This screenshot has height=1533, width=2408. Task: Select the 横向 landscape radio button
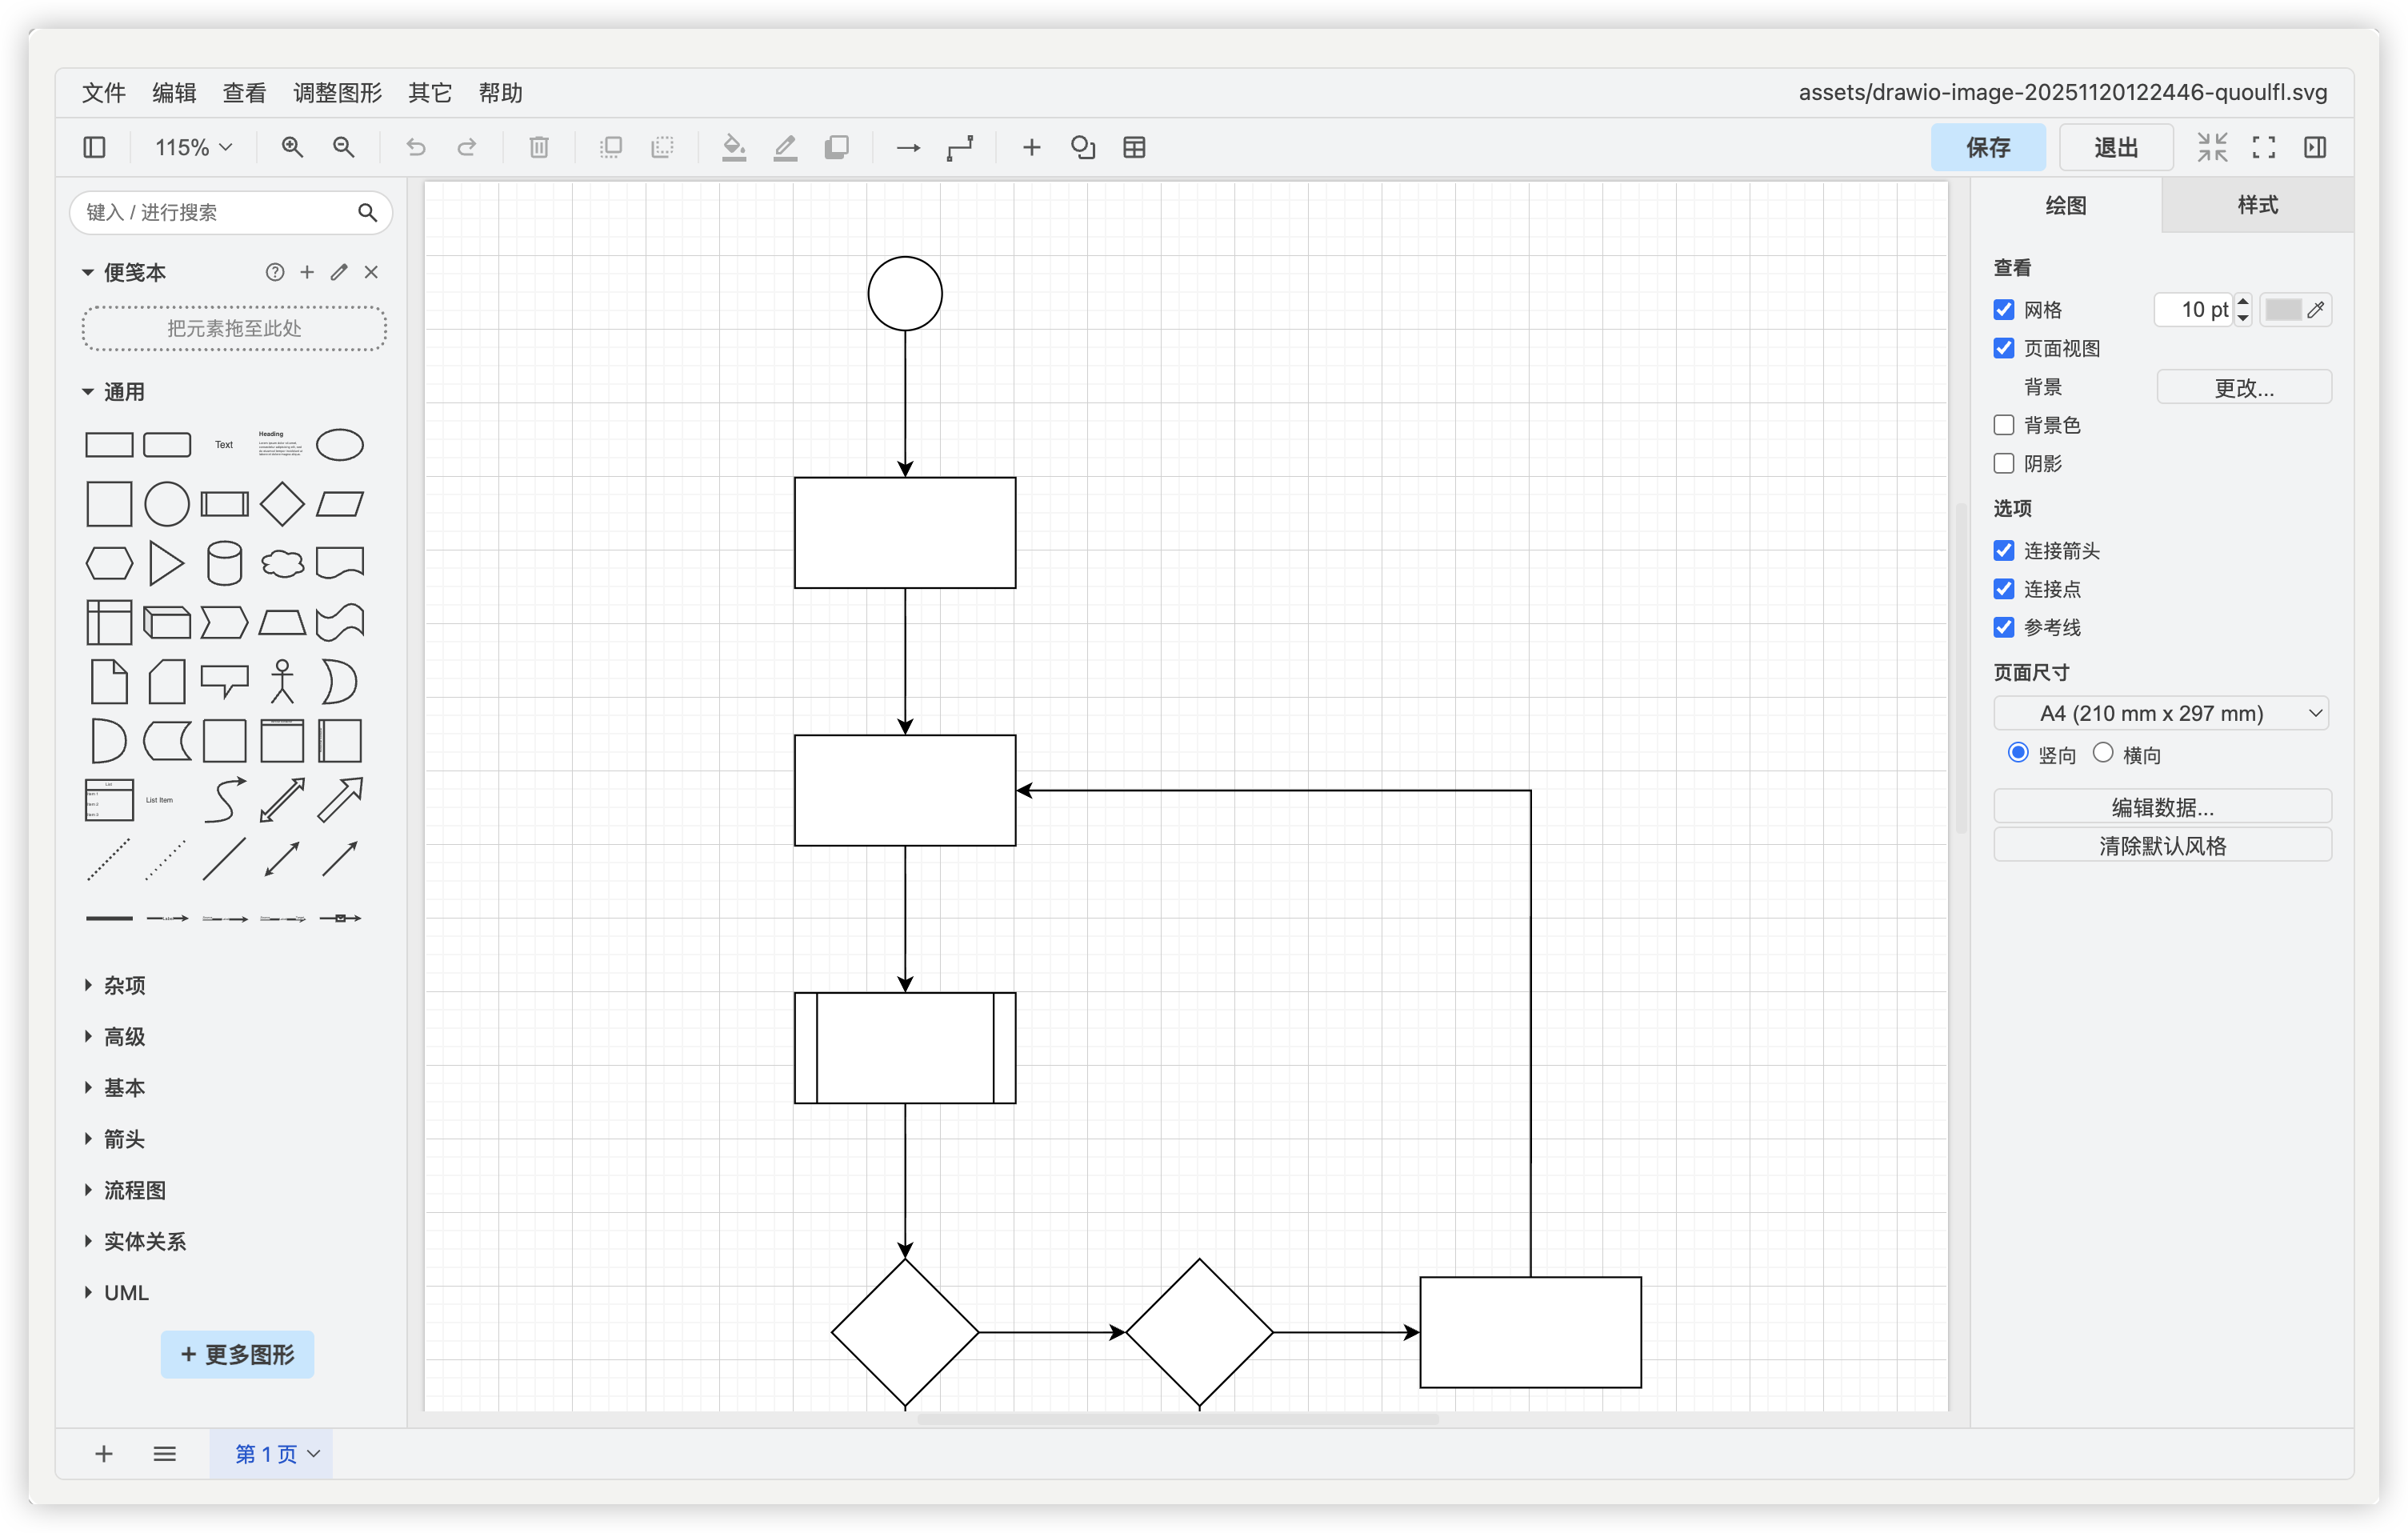2103,753
